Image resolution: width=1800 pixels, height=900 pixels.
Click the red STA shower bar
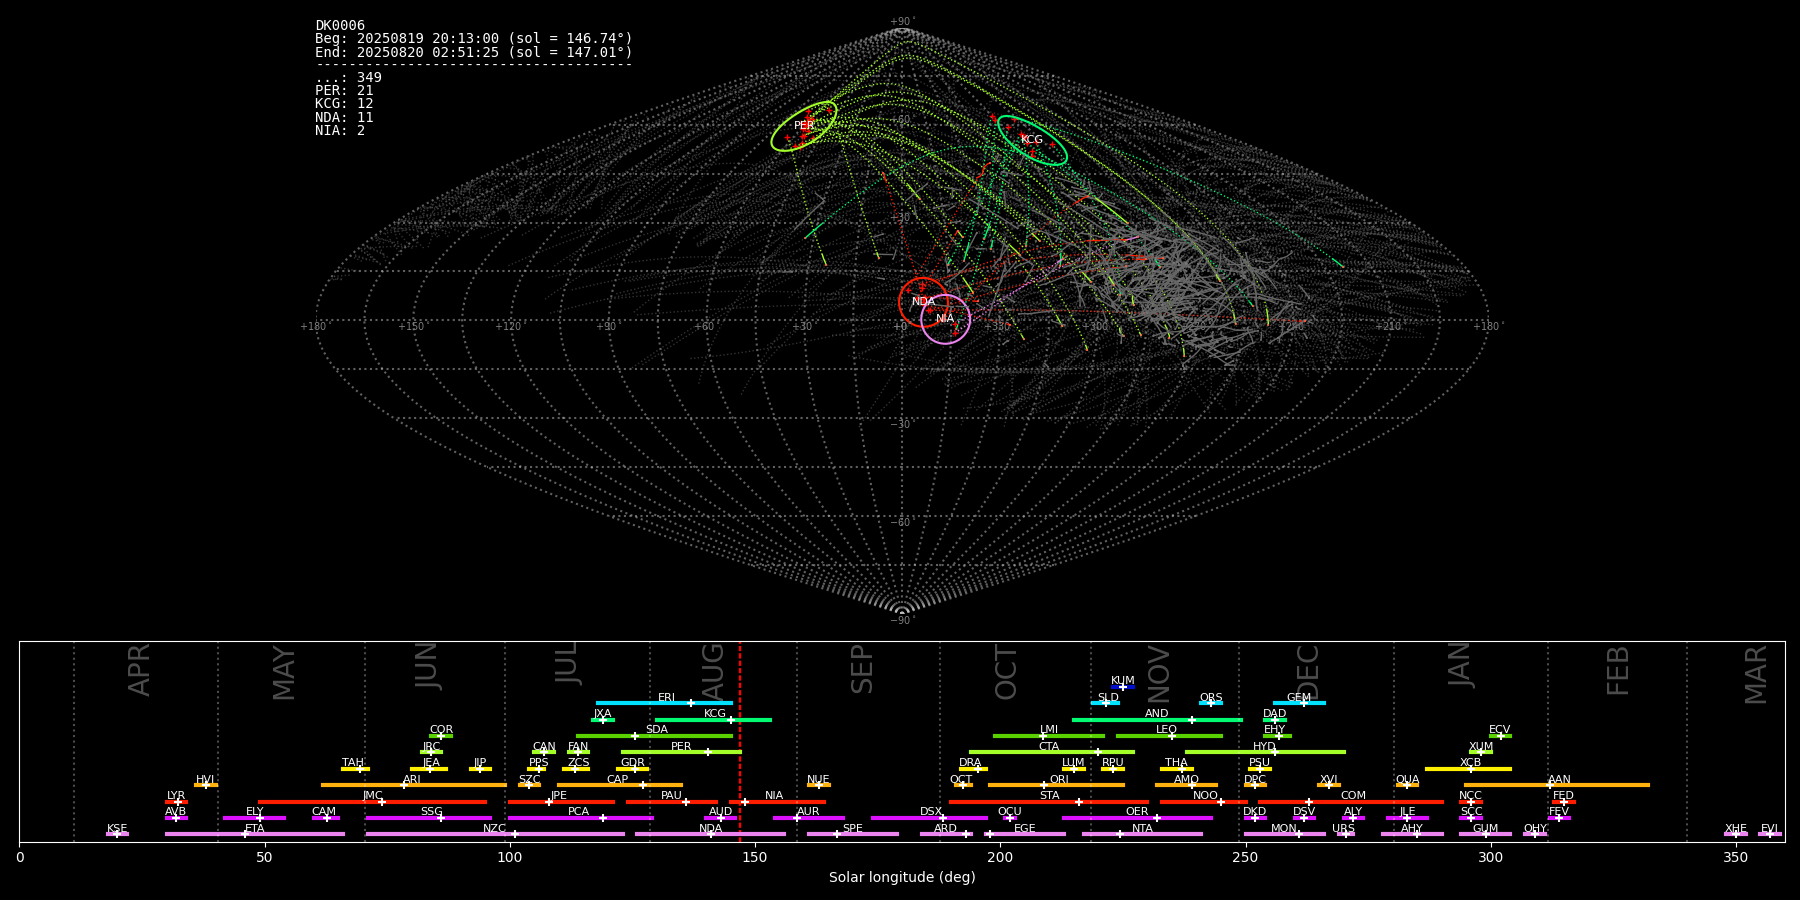[1049, 802]
